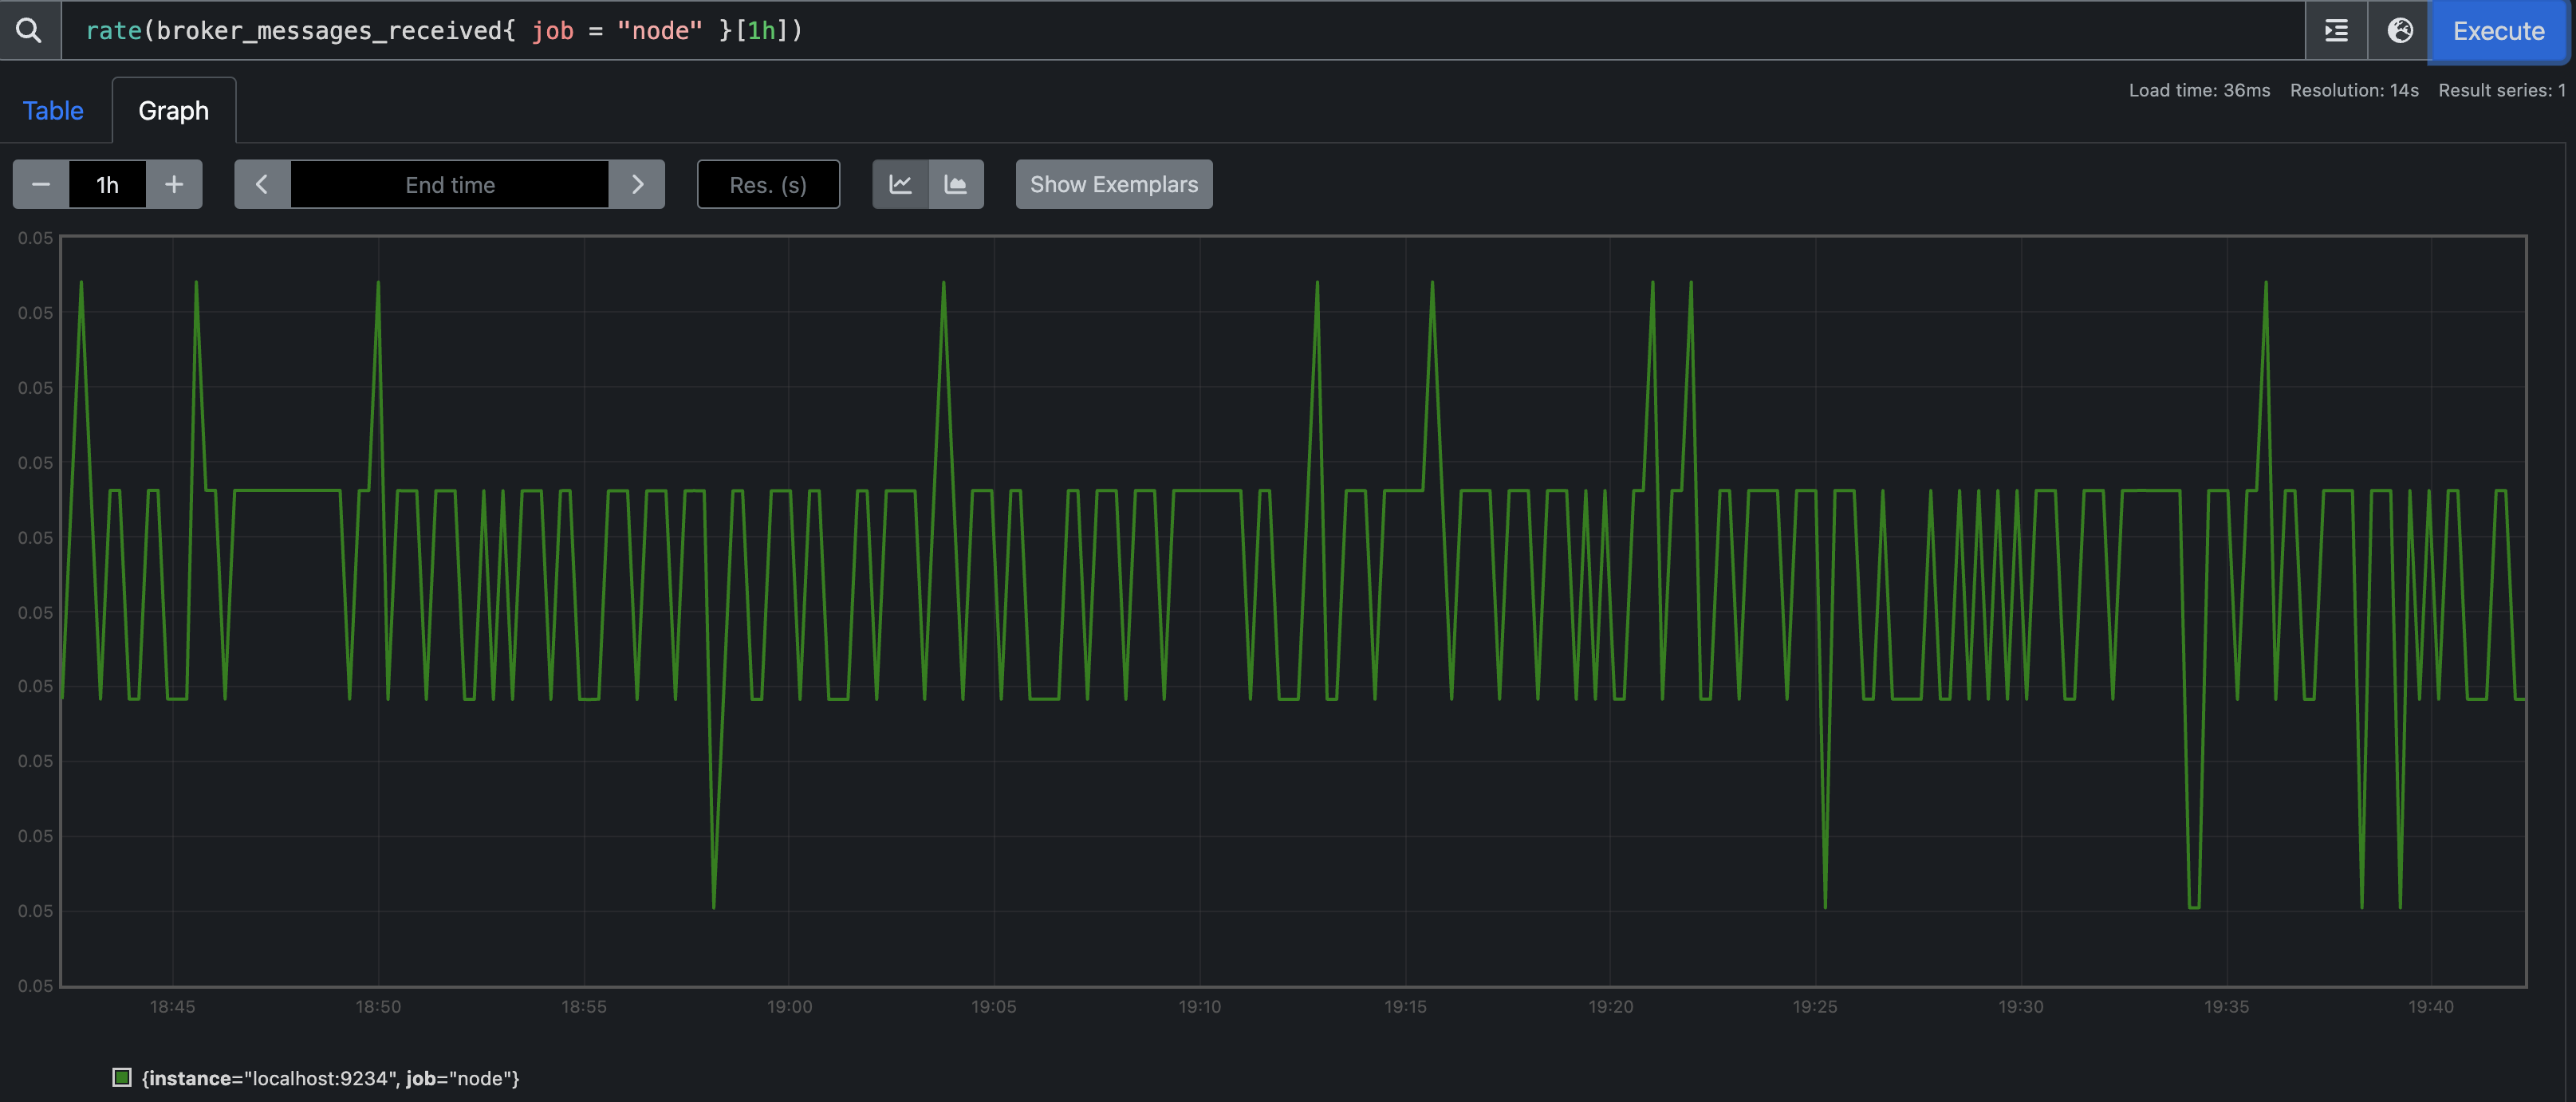Switch to the Table tab
Image resolution: width=2576 pixels, height=1102 pixels.
53,110
